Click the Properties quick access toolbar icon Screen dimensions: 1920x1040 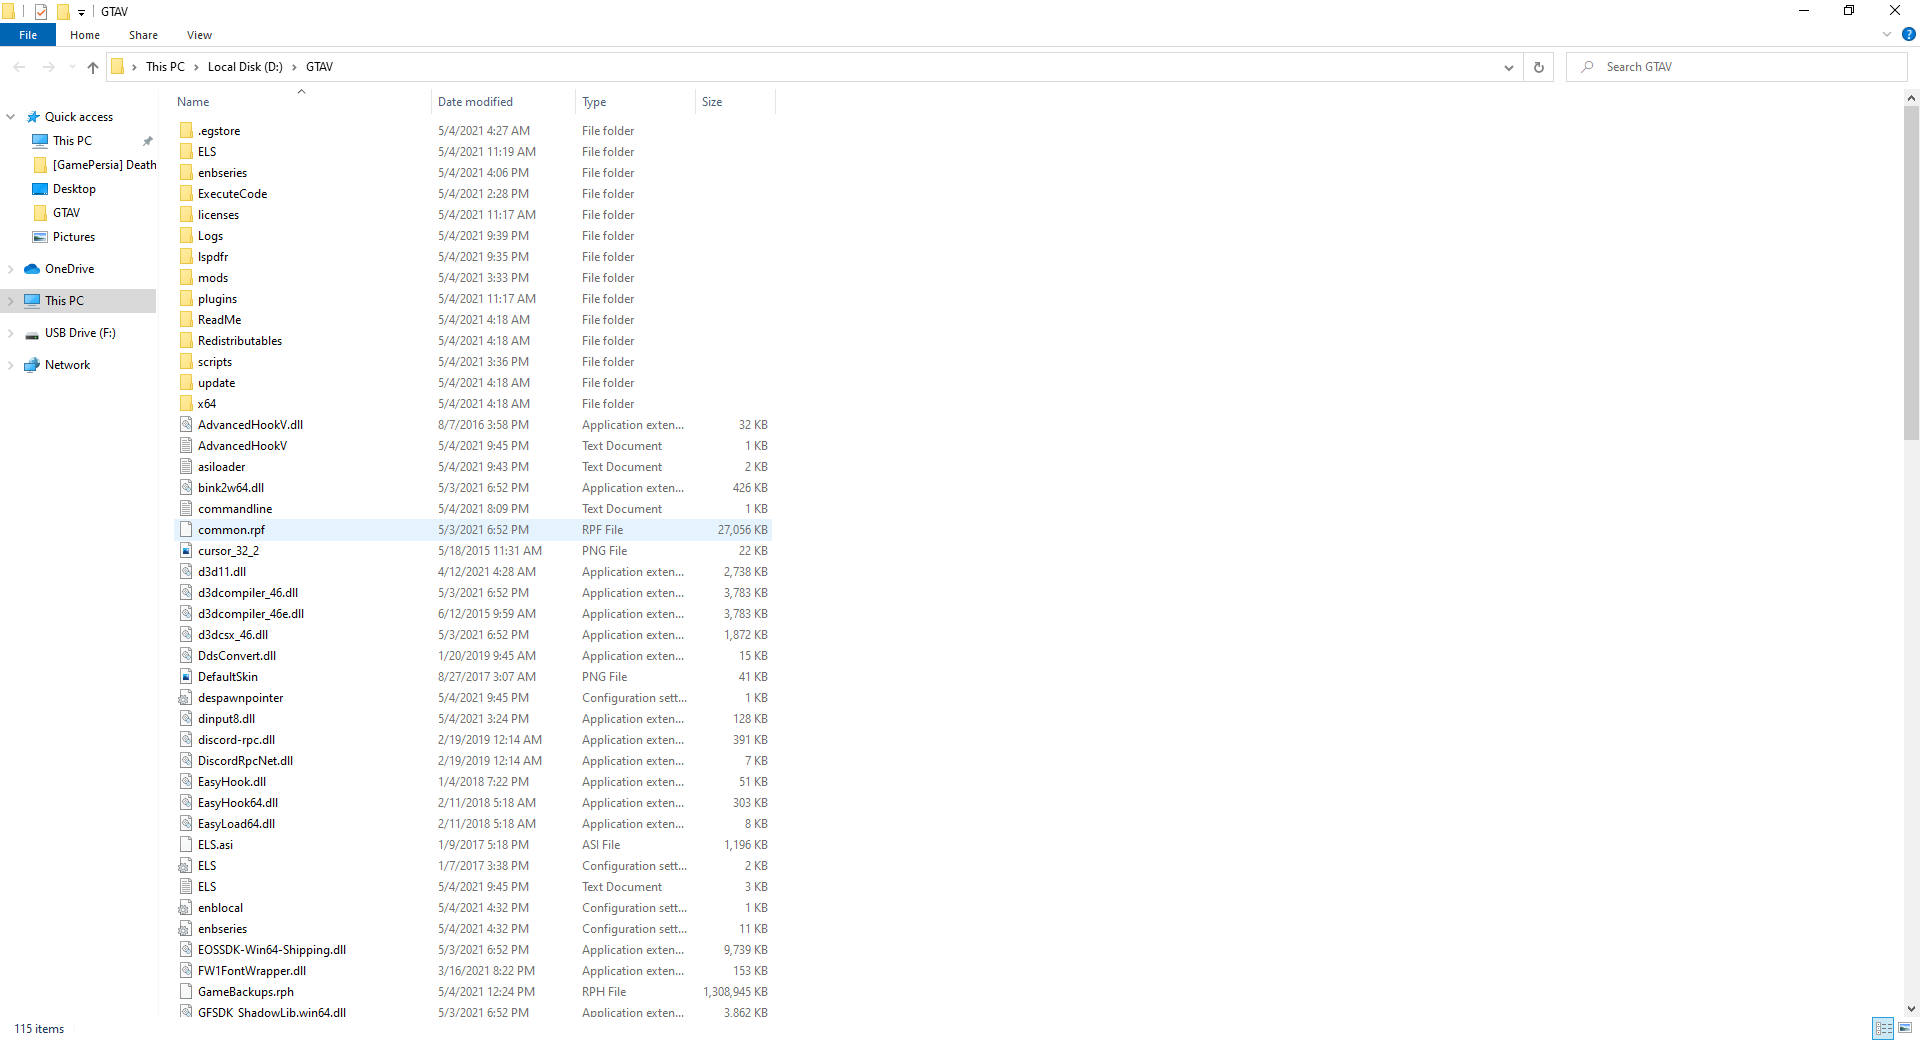click(41, 12)
